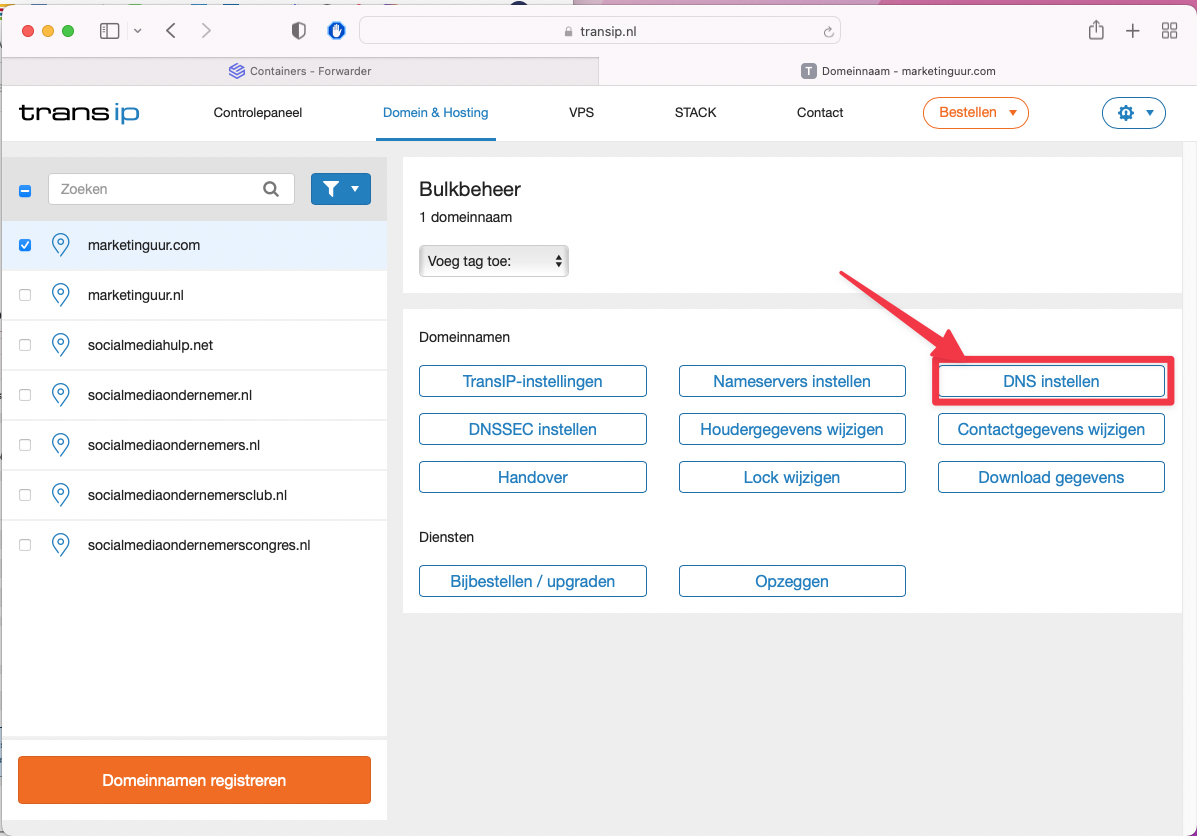
Task: Click the DNS instellen button
Action: pyautogui.click(x=1051, y=381)
